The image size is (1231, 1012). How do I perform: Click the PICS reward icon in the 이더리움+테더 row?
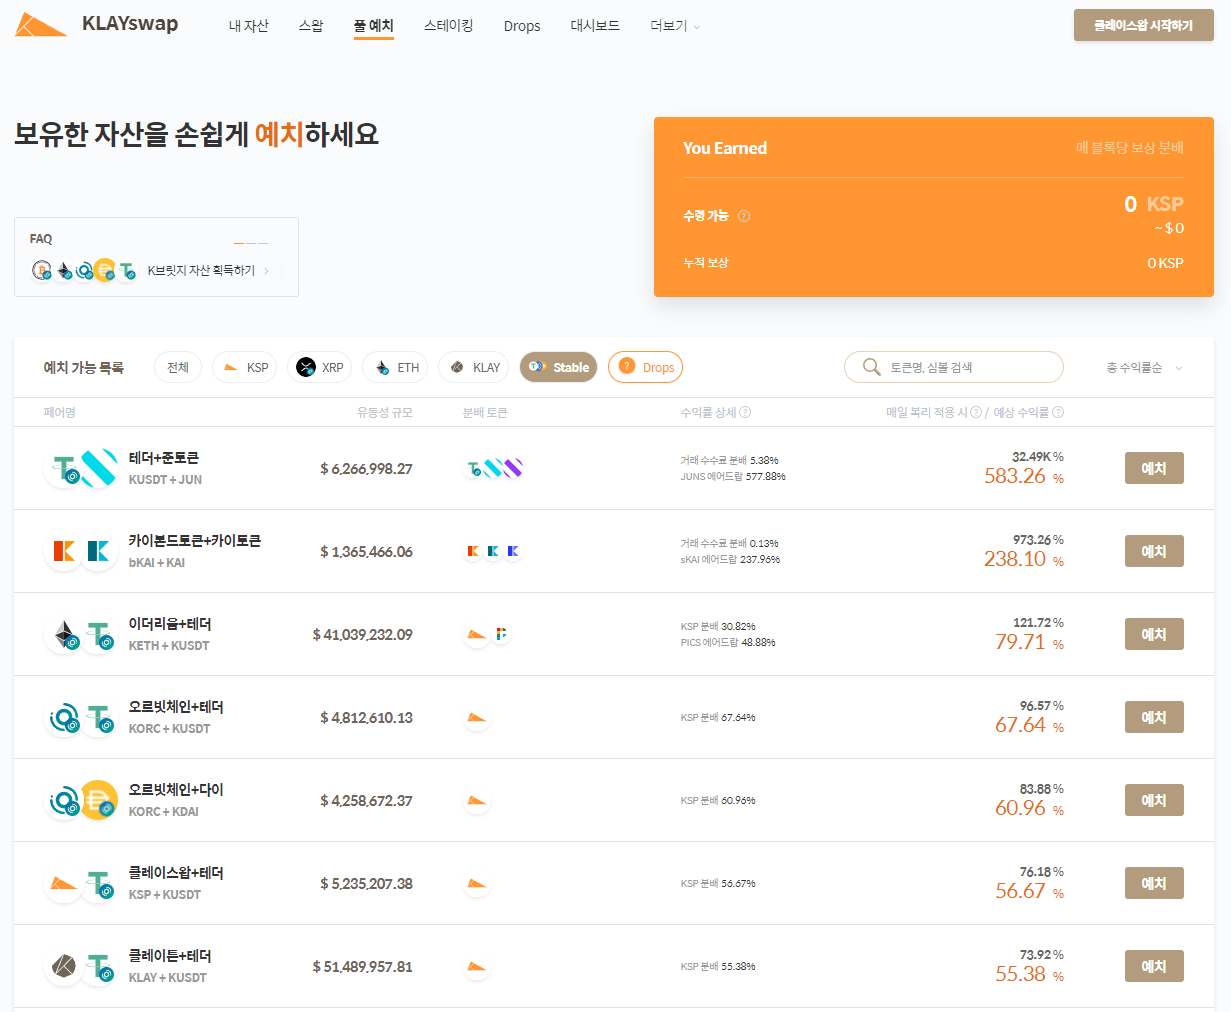click(501, 634)
